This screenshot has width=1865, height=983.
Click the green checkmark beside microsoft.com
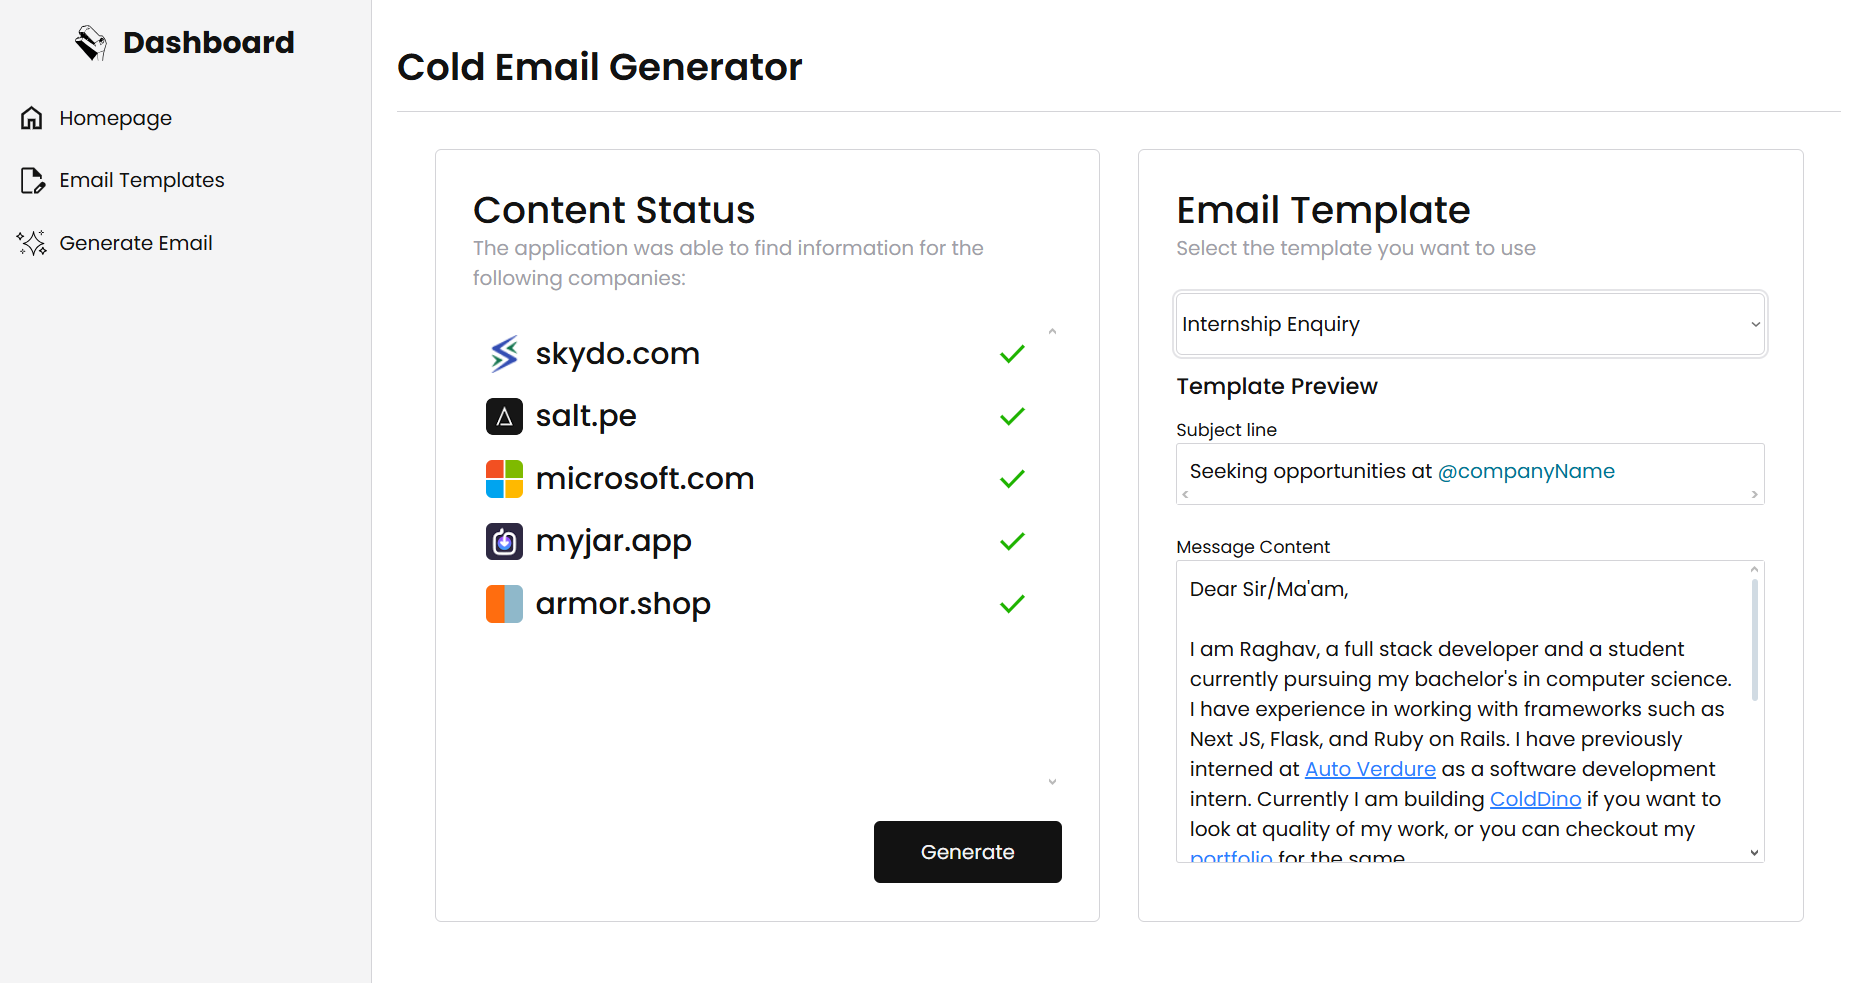pyautogui.click(x=1012, y=479)
